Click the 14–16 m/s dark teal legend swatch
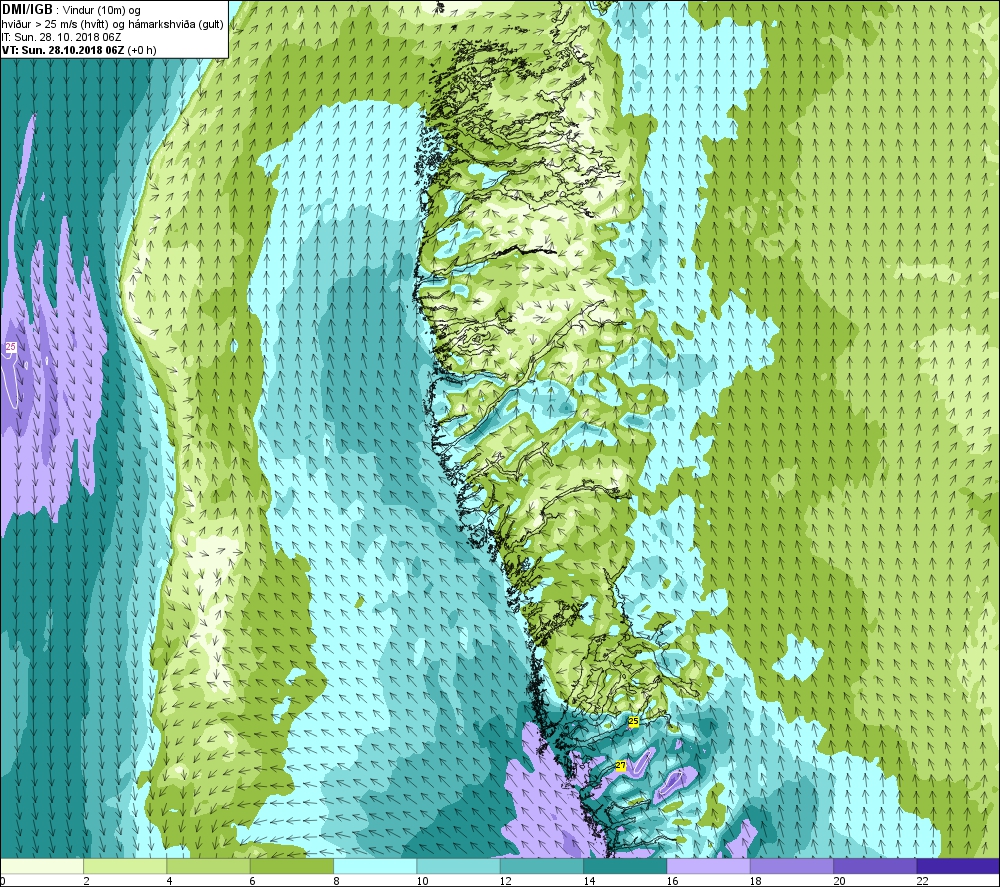Image resolution: width=1000 pixels, height=887 pixels. (x=625, y=866)
